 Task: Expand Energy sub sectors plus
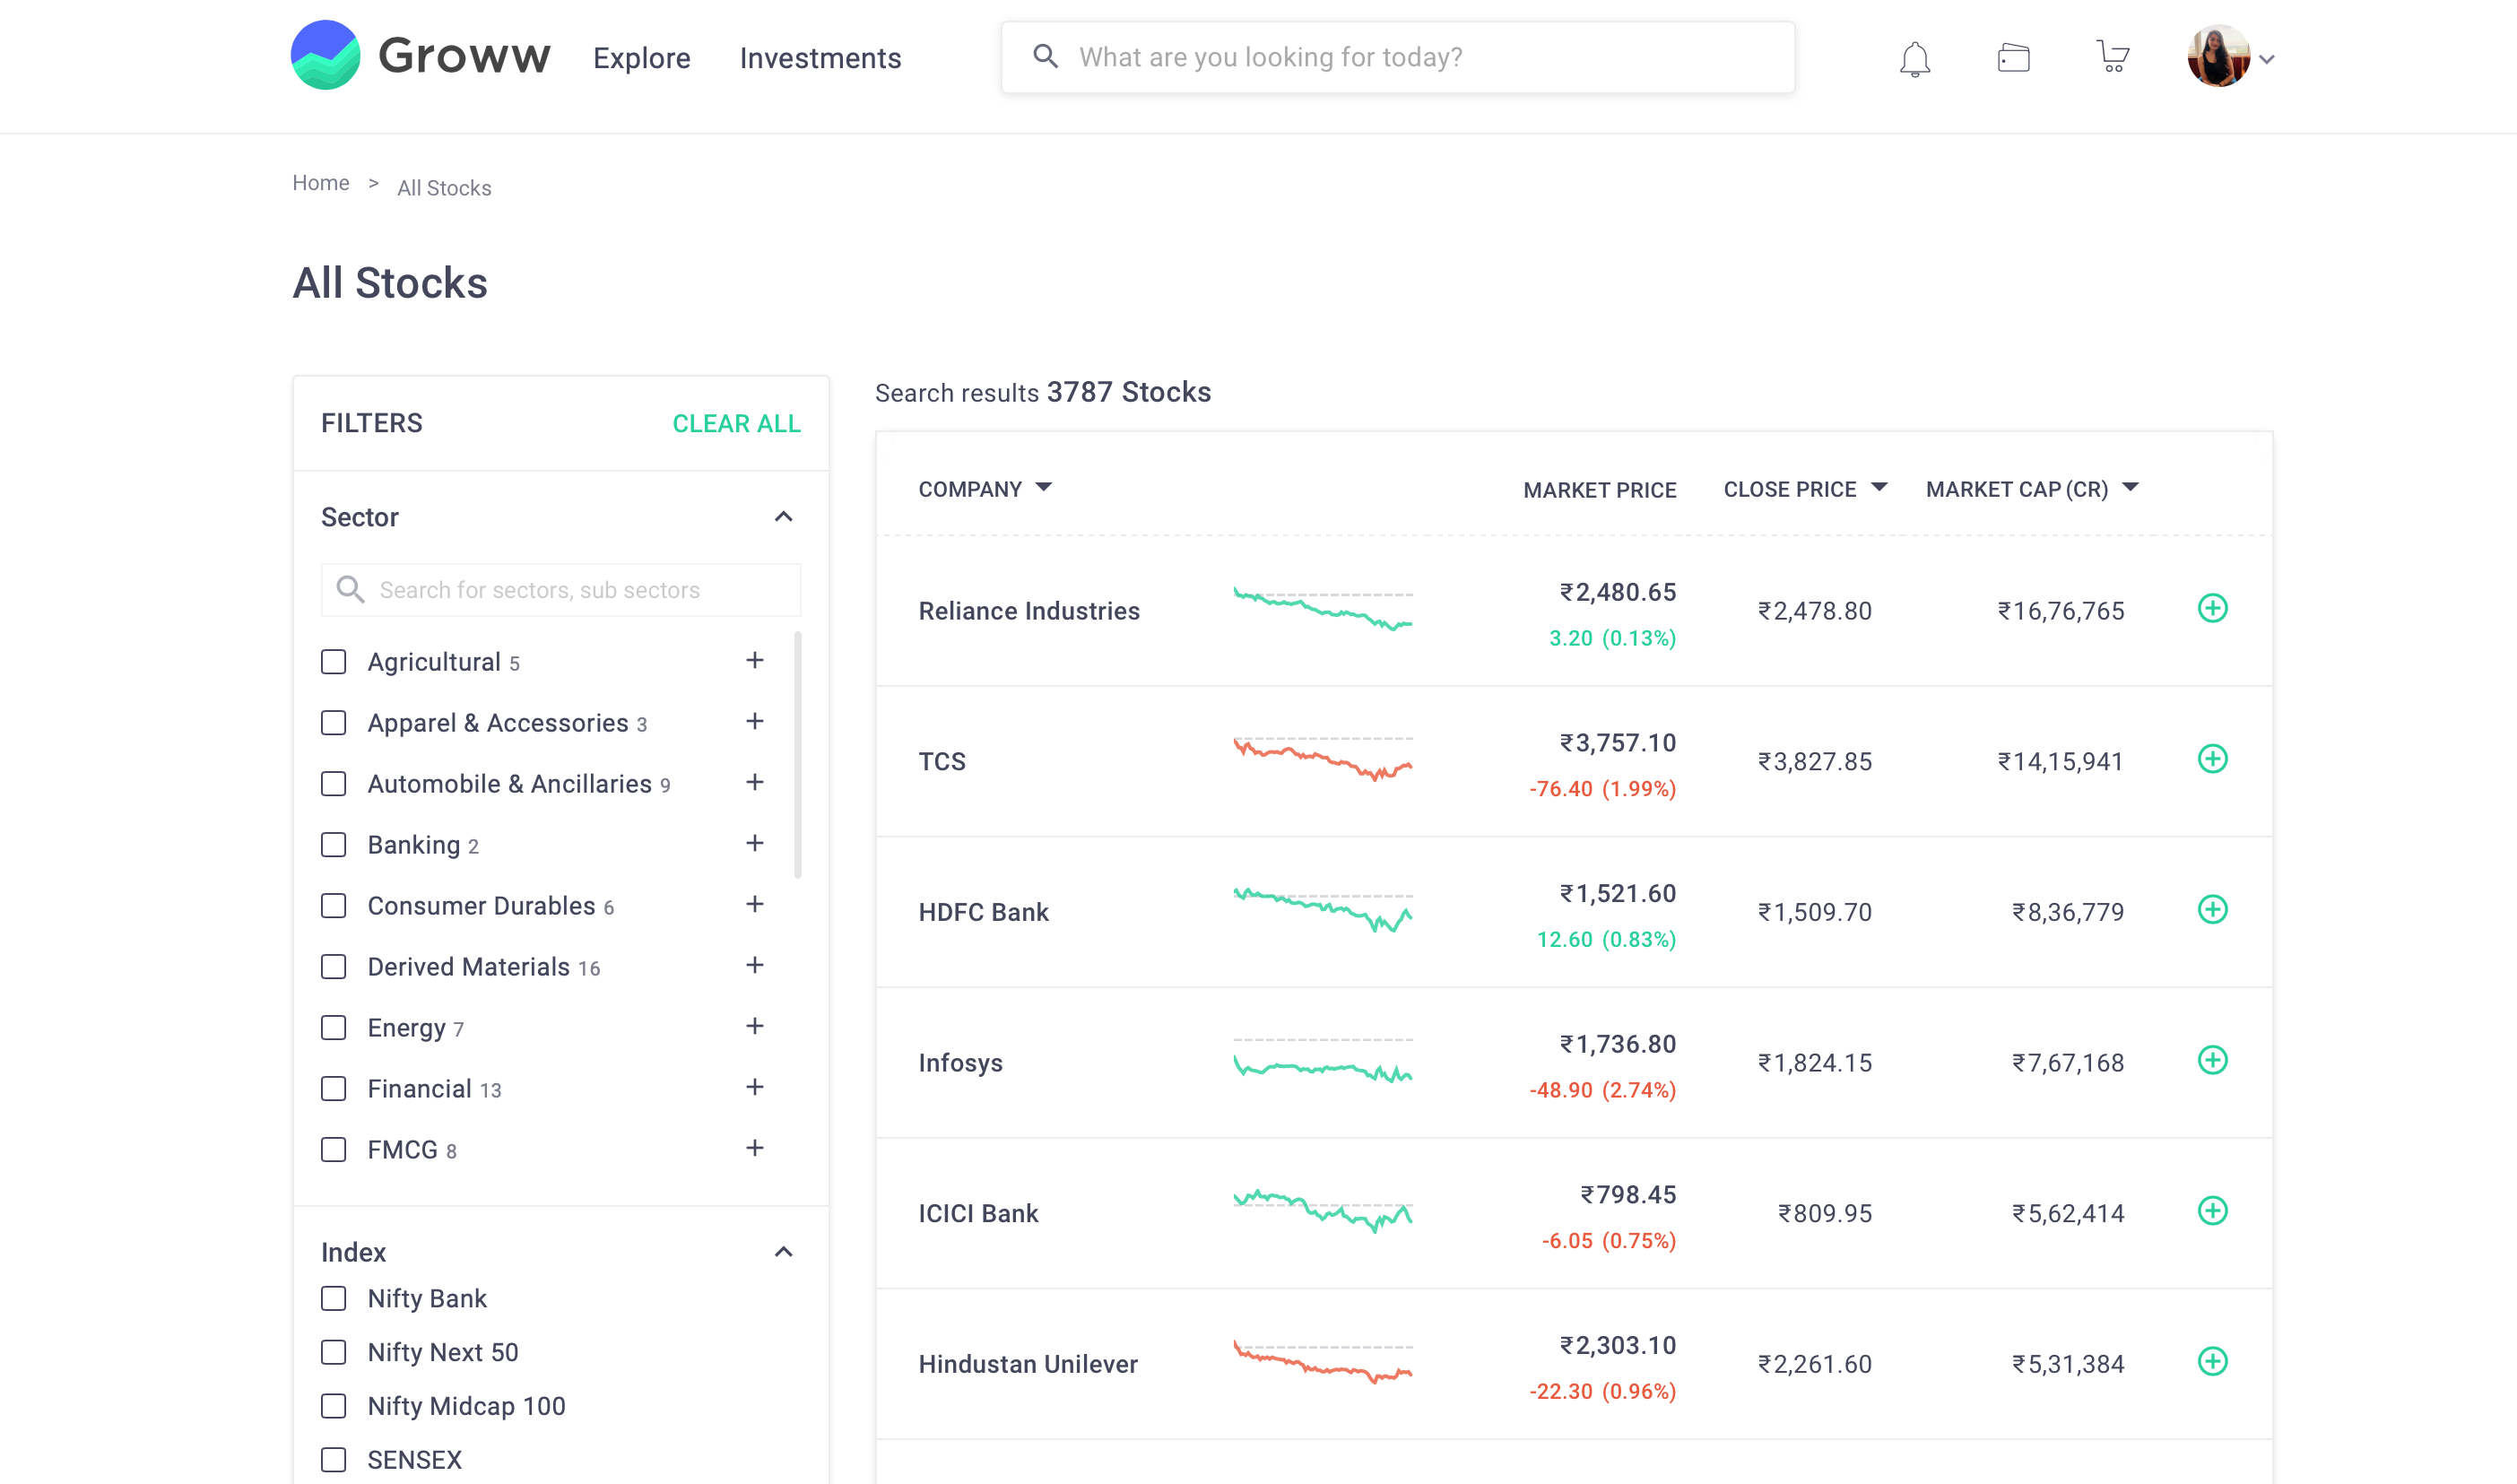(755, 1026)
